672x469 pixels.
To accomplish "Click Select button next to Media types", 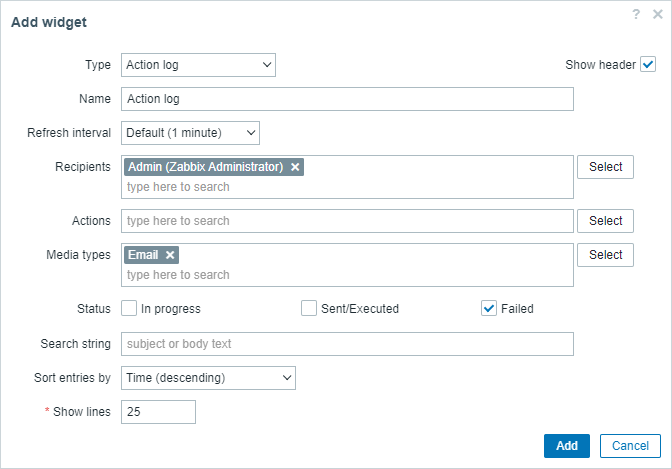I will click(605, 255).
